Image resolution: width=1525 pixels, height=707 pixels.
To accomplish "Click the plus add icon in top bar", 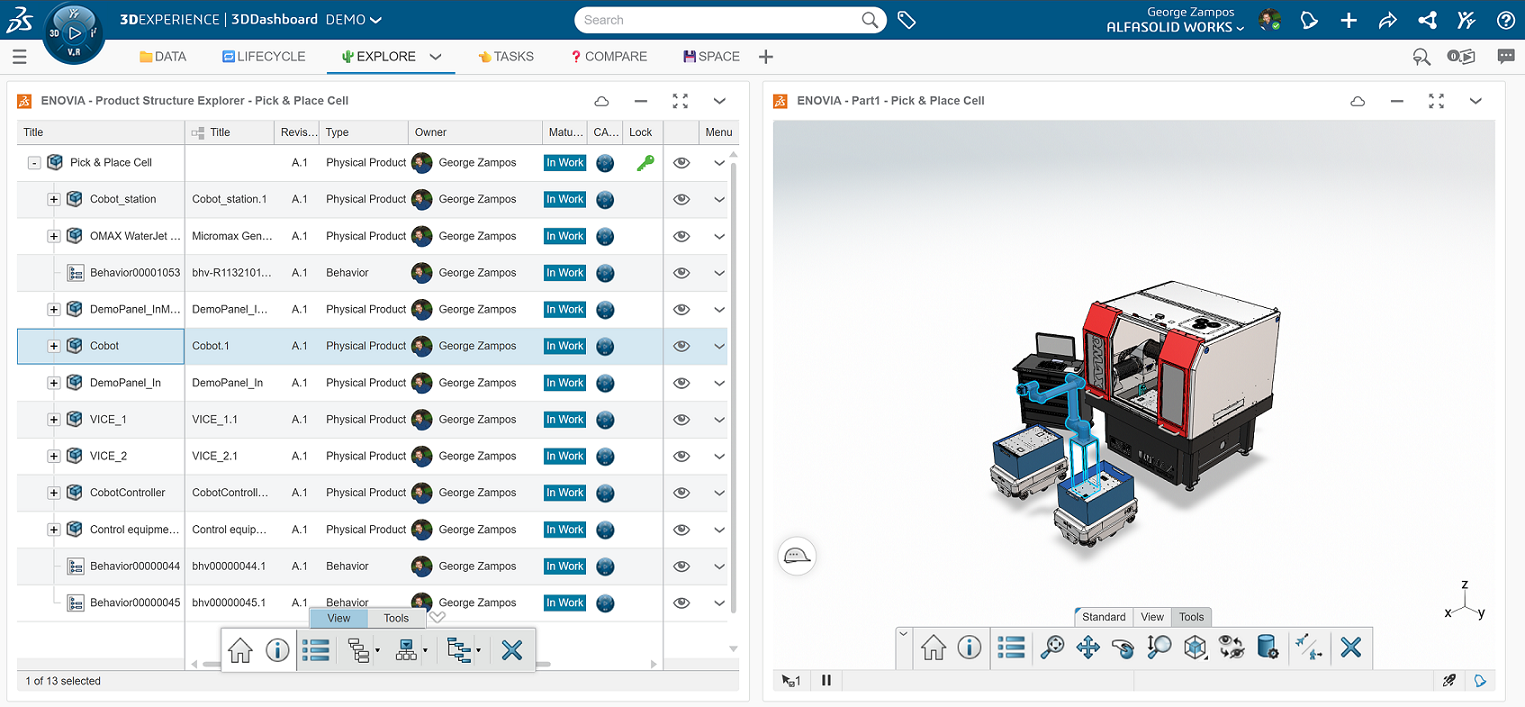I will pyautogui.click(x=1349, y=20).
